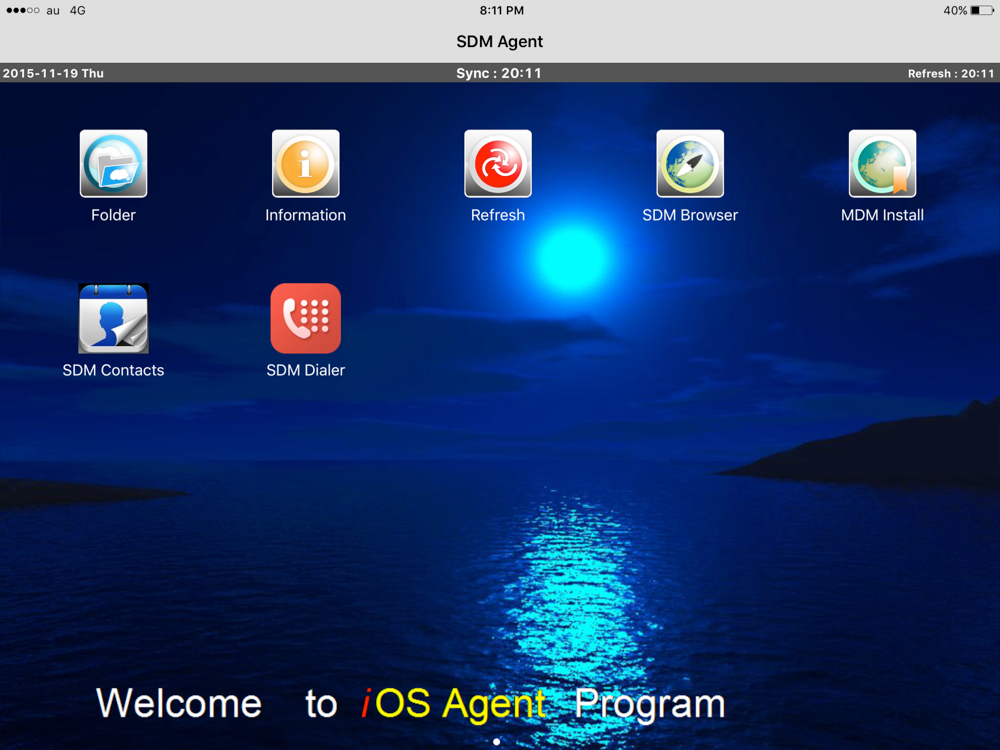
Task: Launch the SDM Browser compass icon
Action: 690,164
